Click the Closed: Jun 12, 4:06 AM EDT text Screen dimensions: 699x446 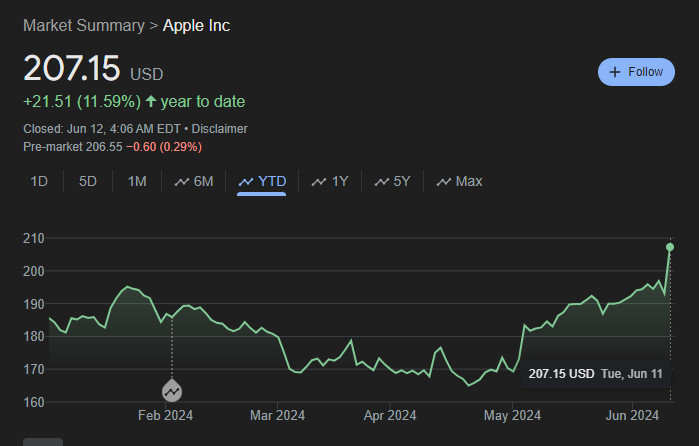pos(102,129)
